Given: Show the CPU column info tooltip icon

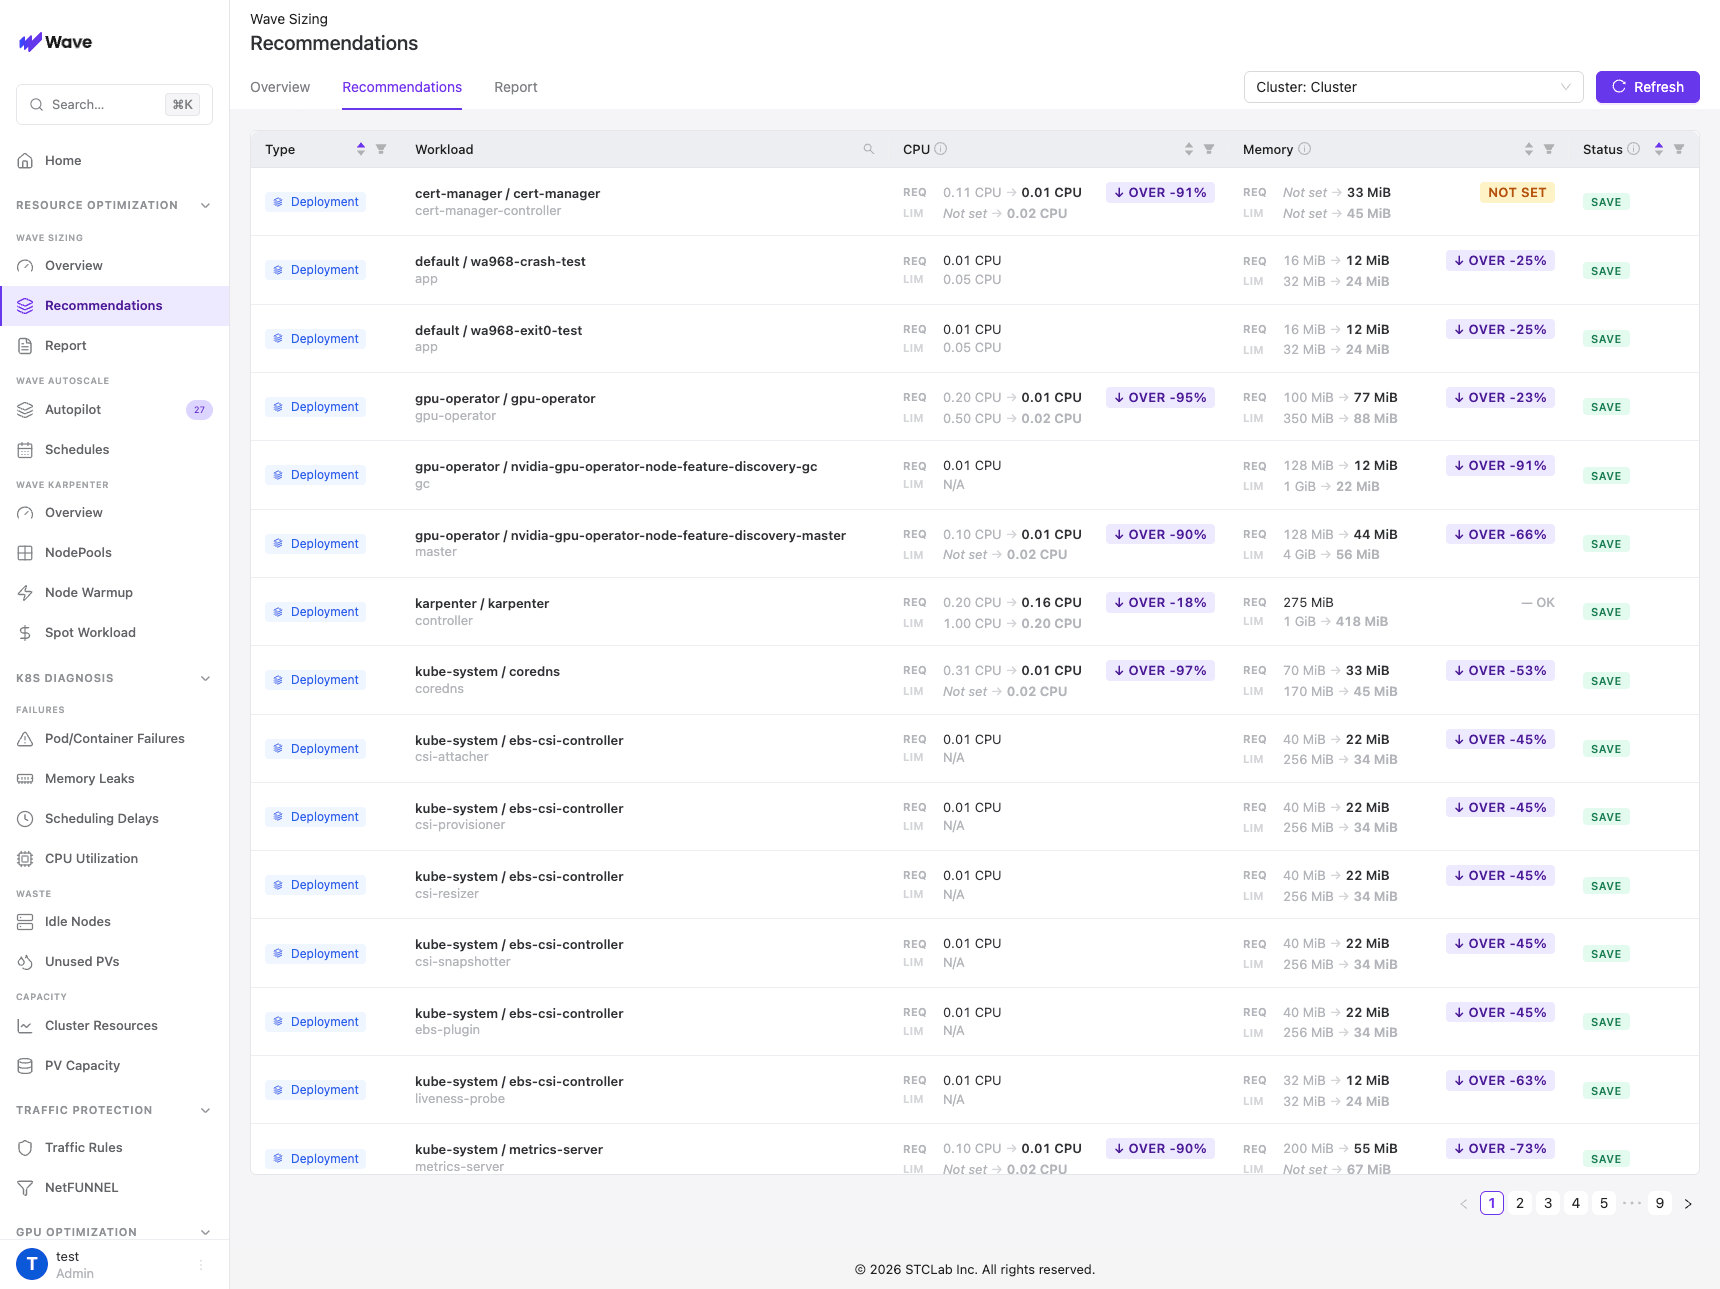Looking at the screenshot, I should (x=941, y=149).
